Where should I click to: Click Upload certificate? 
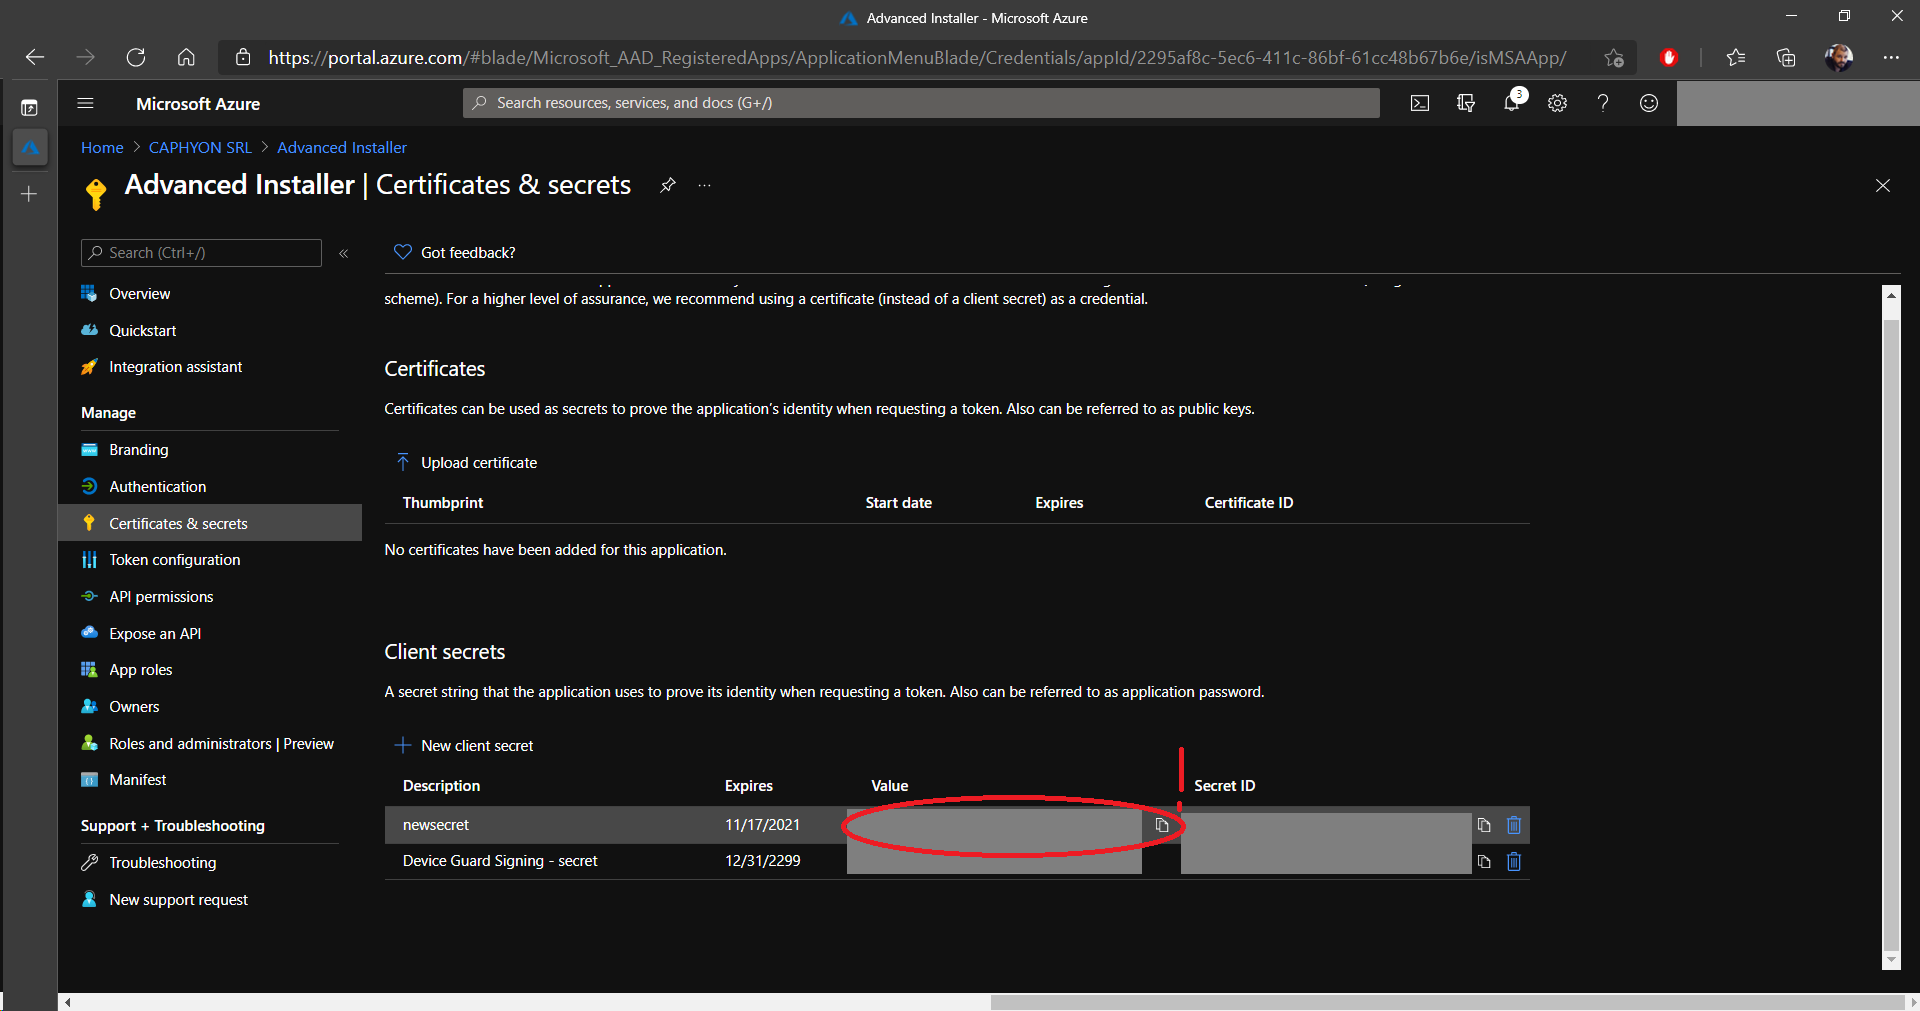467,463
